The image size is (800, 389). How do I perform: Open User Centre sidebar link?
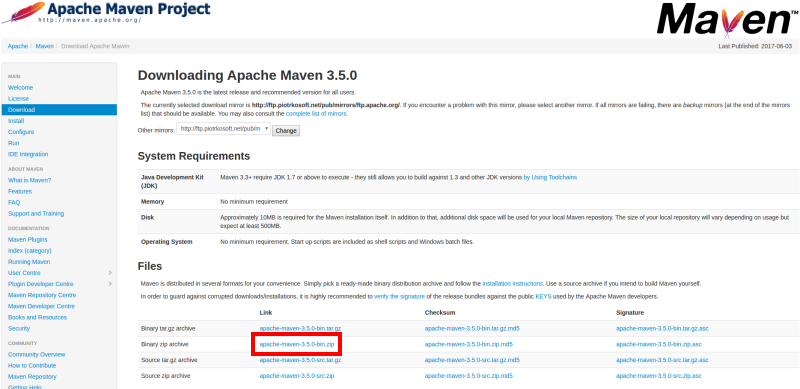[24, 273]
